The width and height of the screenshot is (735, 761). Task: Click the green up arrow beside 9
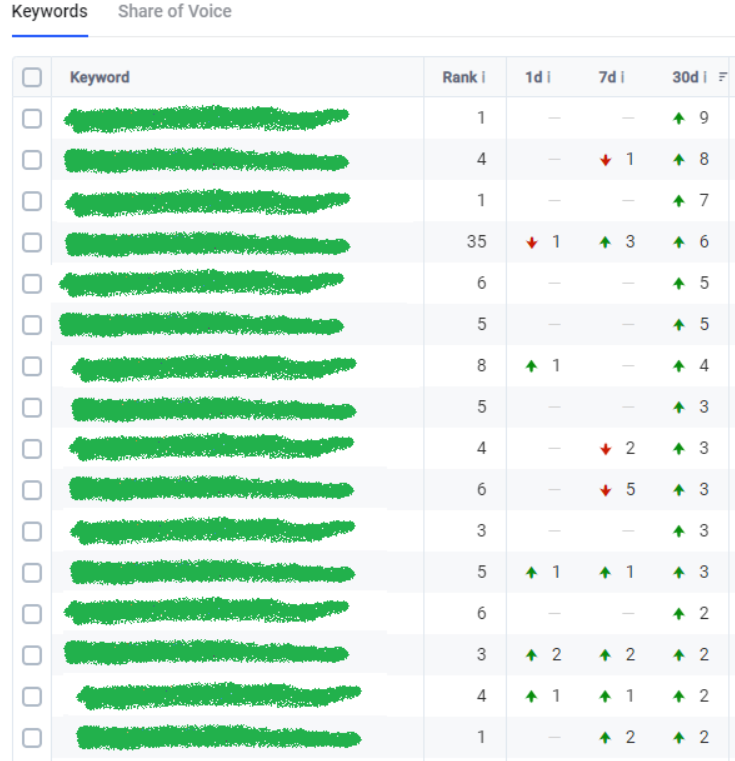[680, 119]
